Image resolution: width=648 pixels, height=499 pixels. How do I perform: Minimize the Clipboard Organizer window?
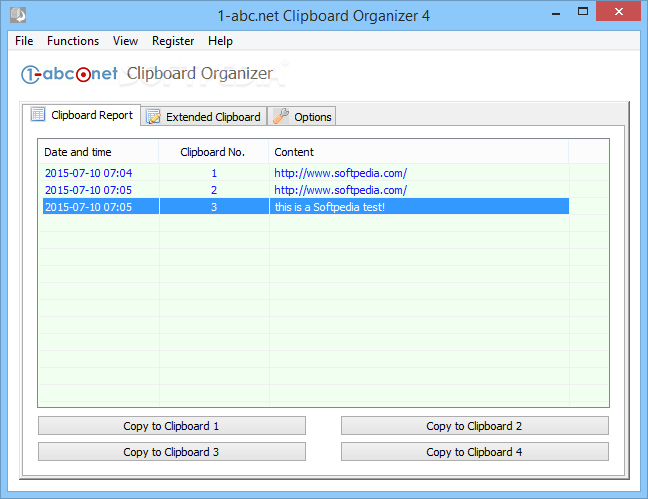[556, 12]
